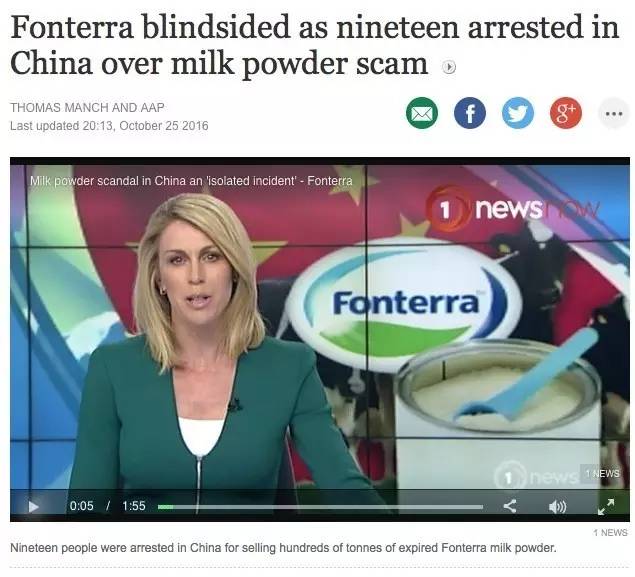The image size is (635, 577).
Task: Click the Fonterra blindsided headline
Action: (314, 45)
